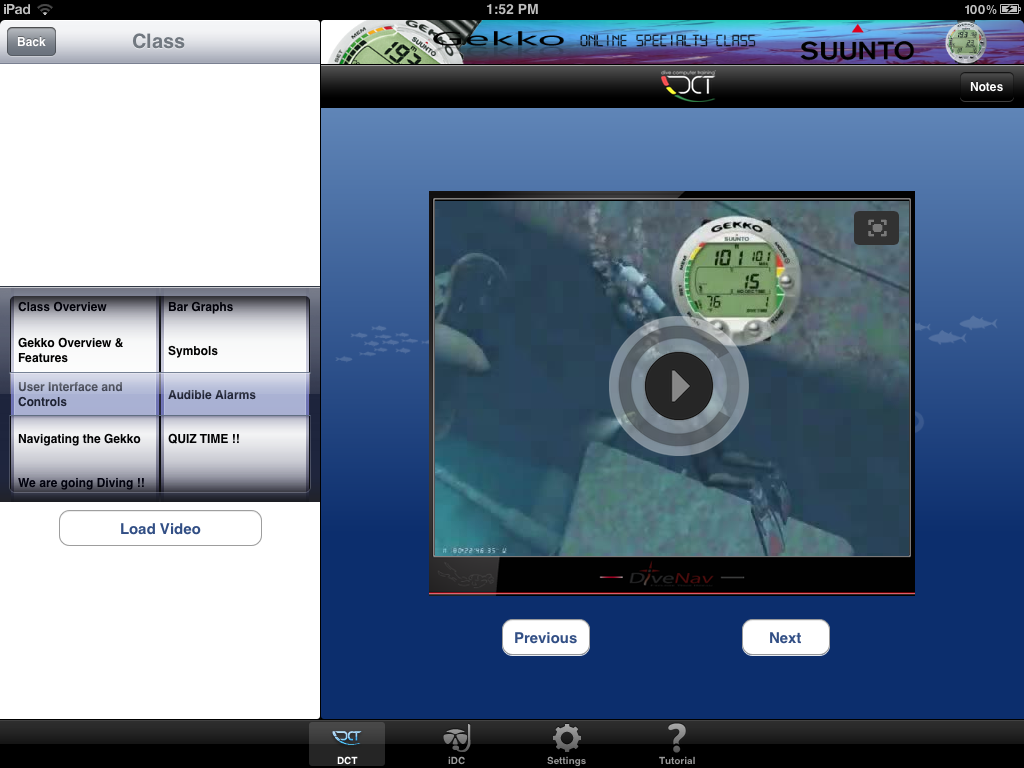
Task: Tap the Back button
Action: (x=31, y=42)
